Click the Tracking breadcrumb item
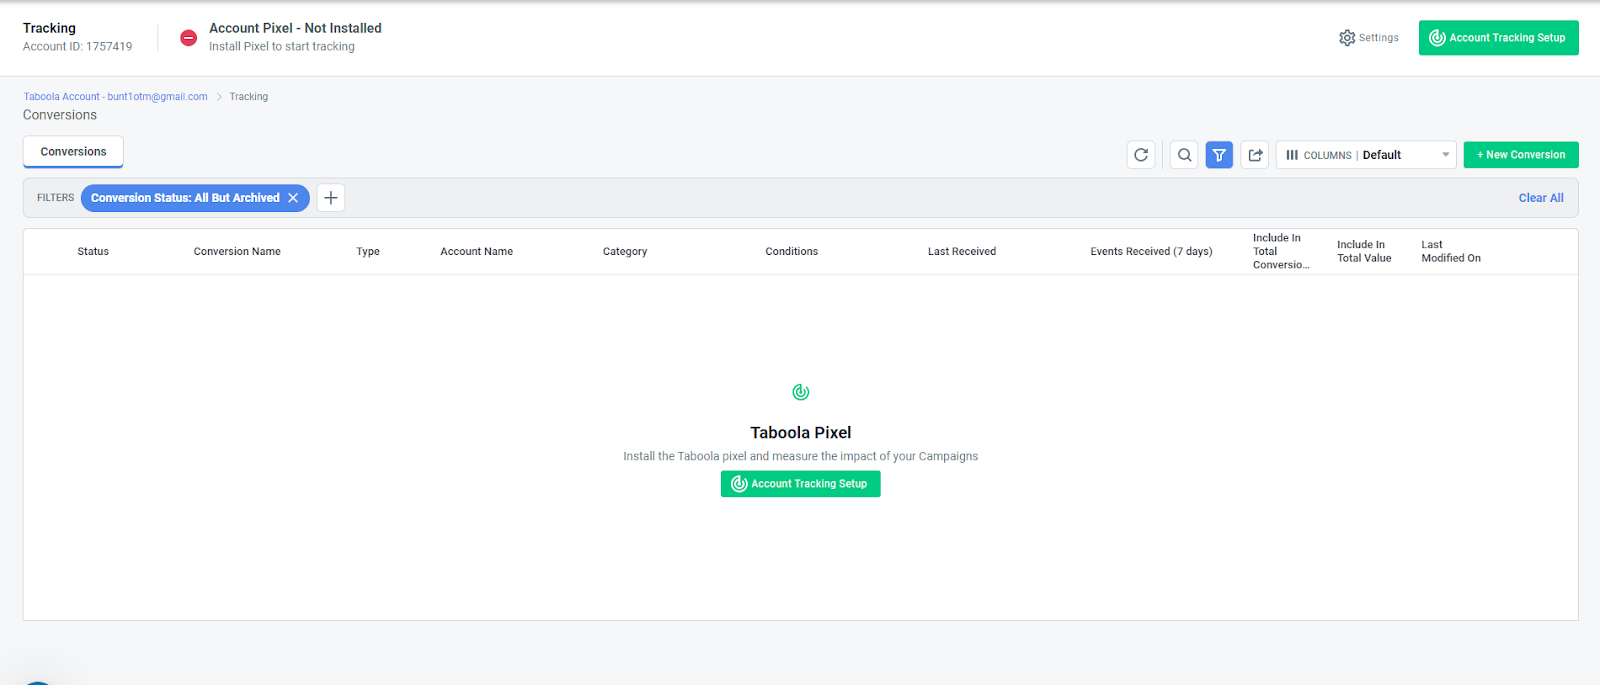The image size is (1600, 685). [249, 97]
